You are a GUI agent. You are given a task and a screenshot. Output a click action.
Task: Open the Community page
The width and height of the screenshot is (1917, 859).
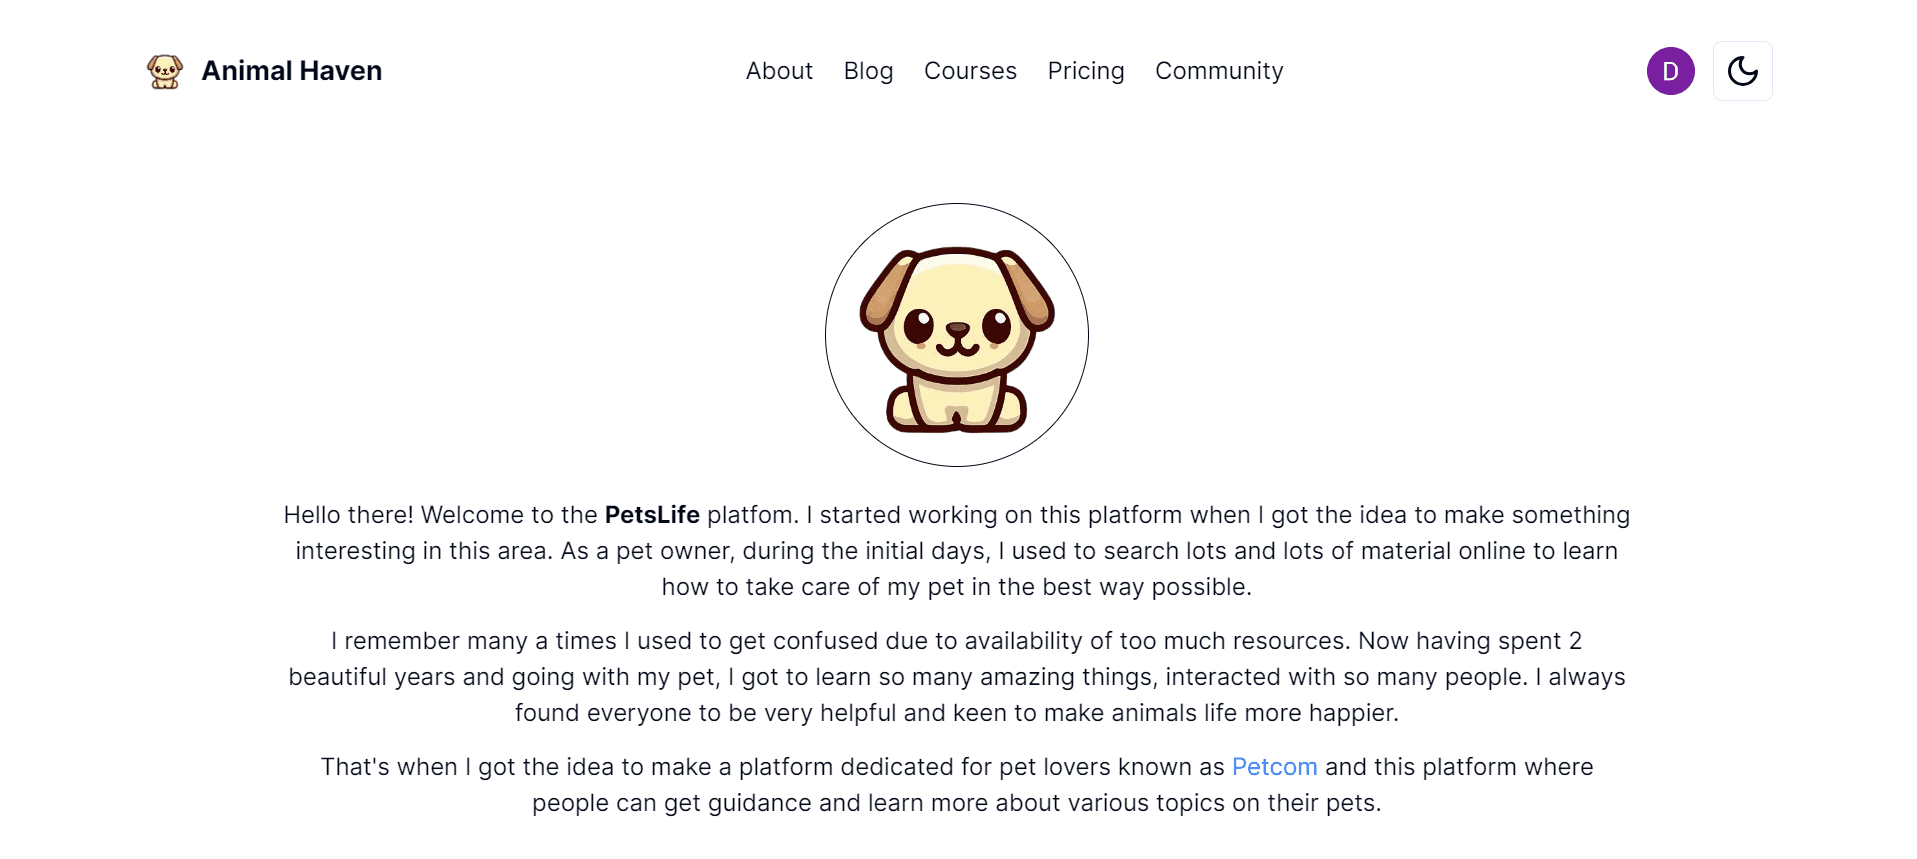(1219, 71)
